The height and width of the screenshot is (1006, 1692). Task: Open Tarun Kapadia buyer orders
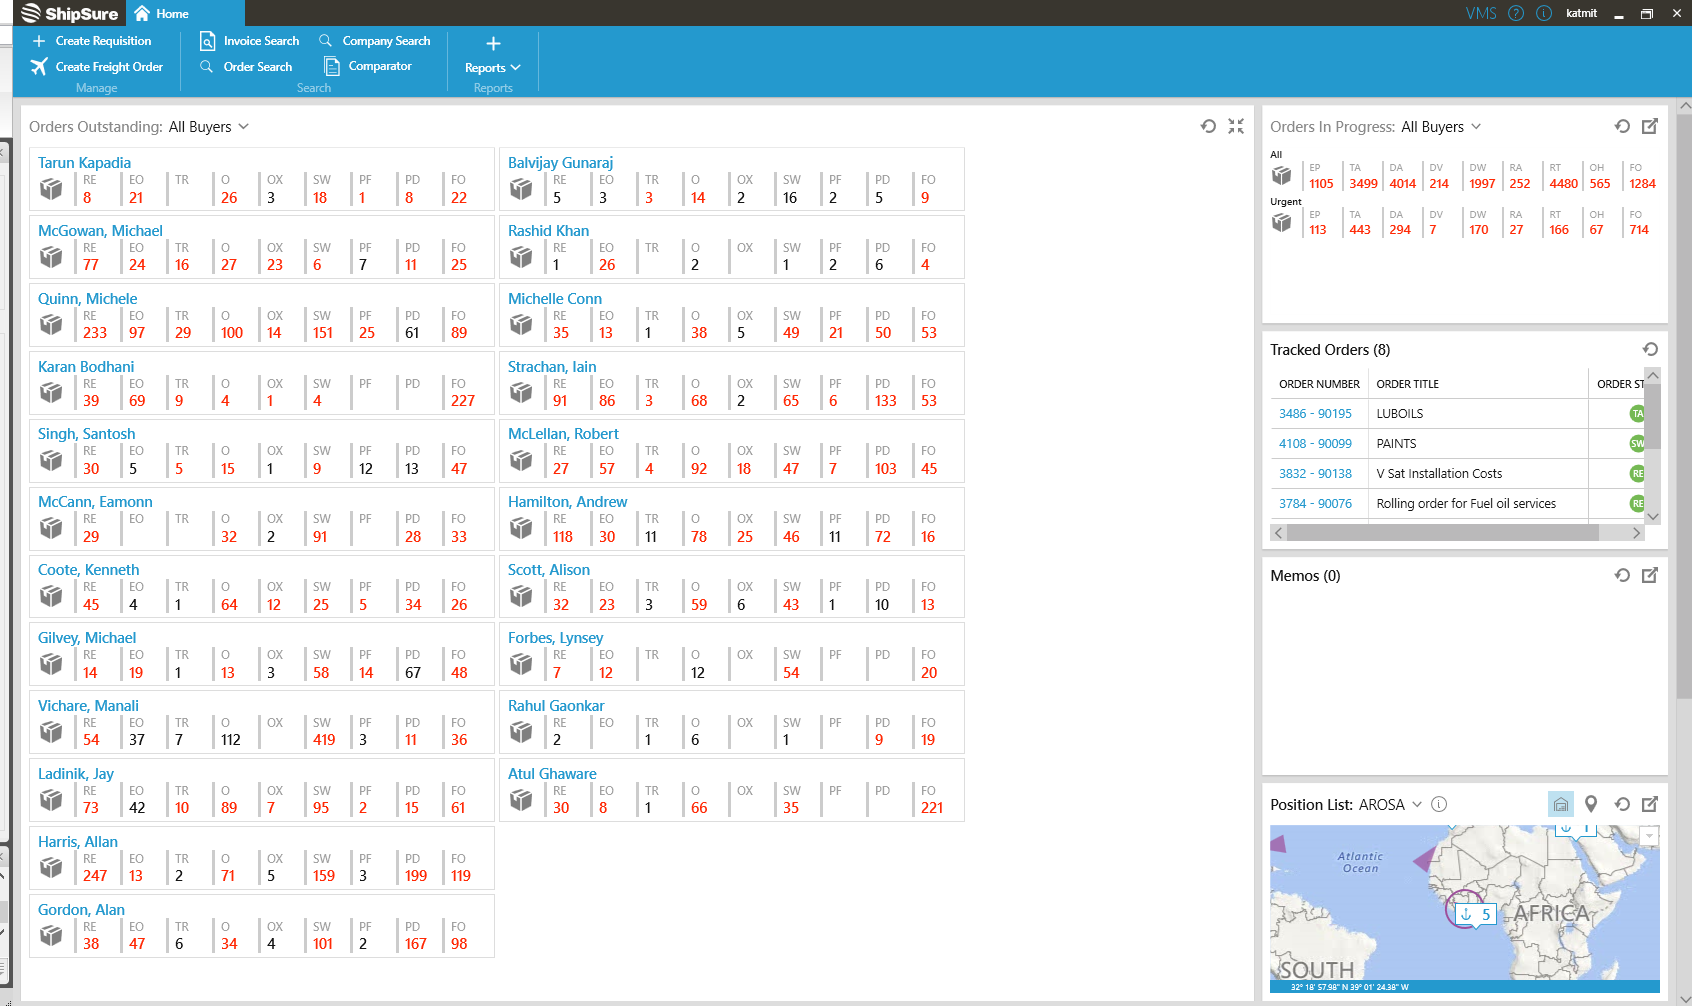tap(84, 163)
